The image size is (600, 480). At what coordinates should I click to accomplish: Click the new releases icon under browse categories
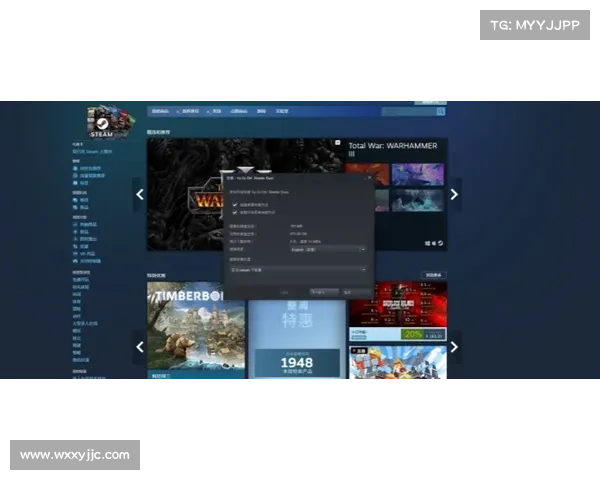[75, 232]
